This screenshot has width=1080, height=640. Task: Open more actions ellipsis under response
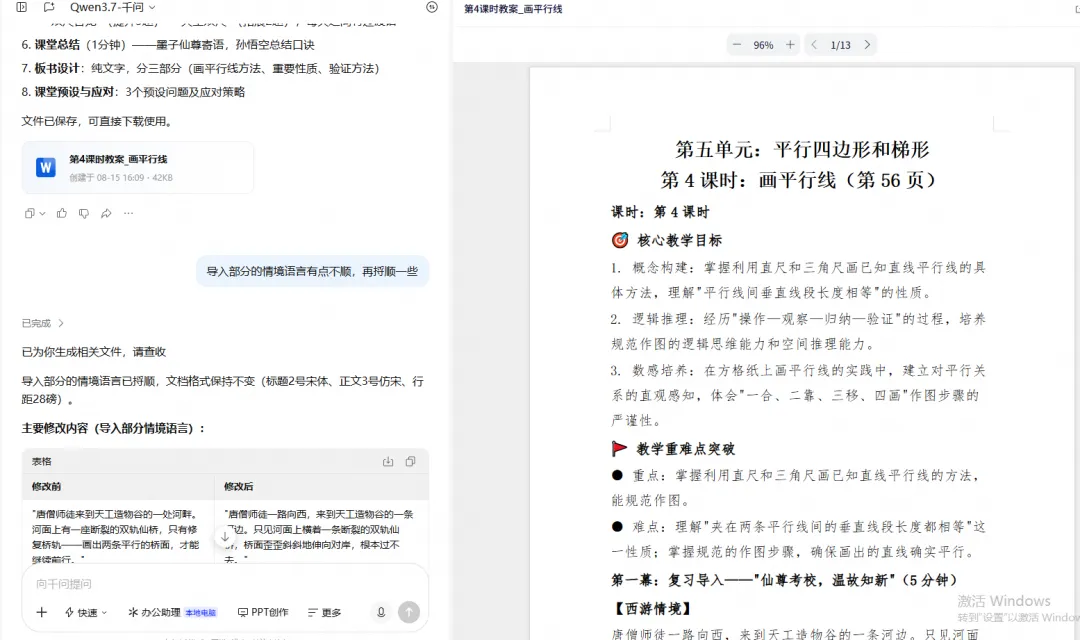[x=128, y=214]
